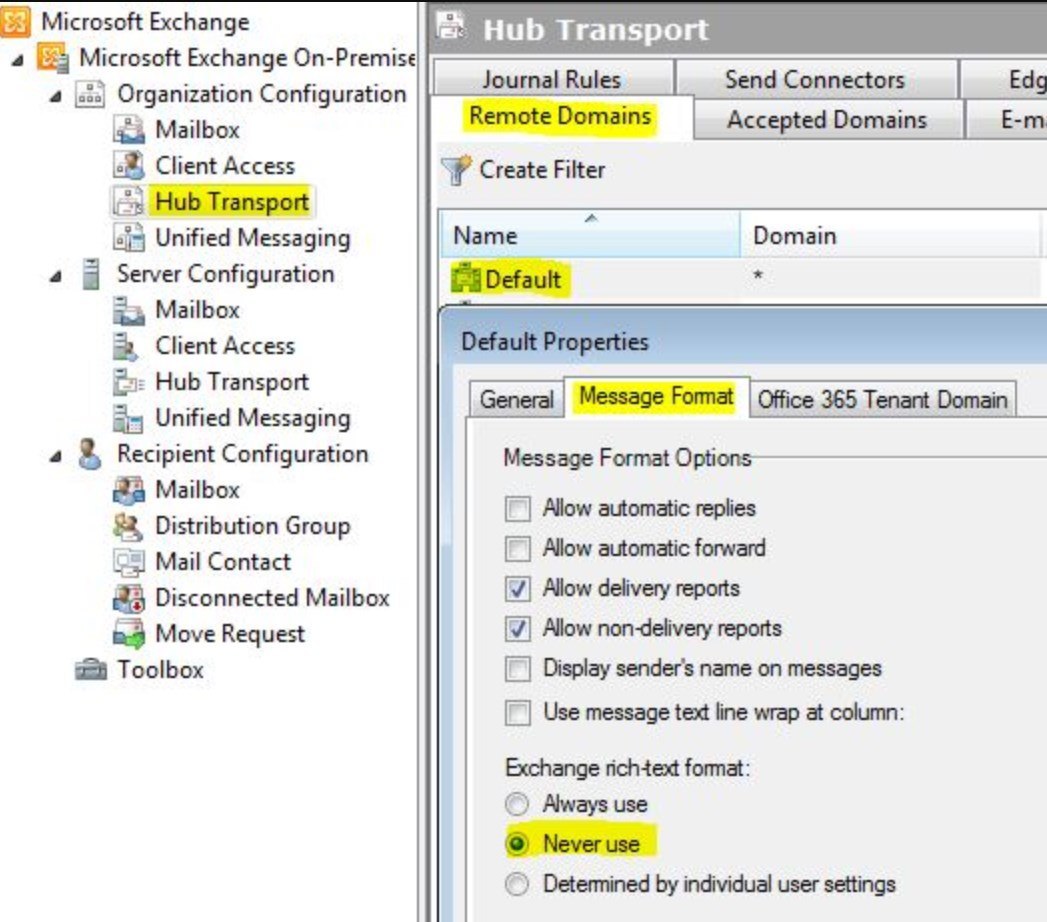Check Use message text line wrap at column
This screenshot has width=1047, height=922.
coord(517,712)
